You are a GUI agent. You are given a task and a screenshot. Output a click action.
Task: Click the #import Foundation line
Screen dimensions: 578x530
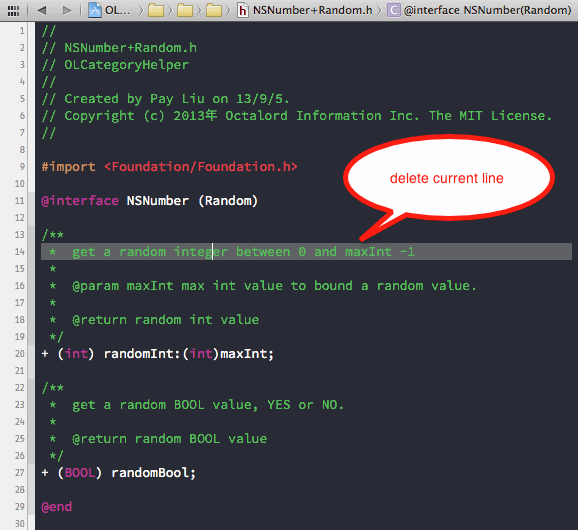point(169,167)
